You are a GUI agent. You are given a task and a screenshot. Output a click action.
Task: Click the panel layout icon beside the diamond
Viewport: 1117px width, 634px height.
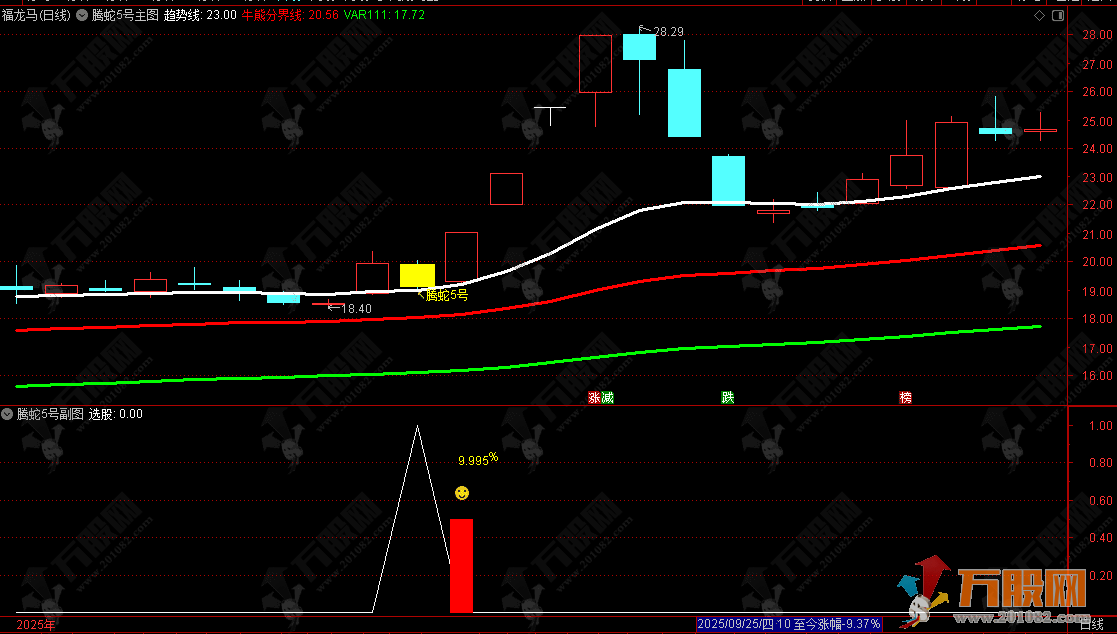coord(1058,15)
